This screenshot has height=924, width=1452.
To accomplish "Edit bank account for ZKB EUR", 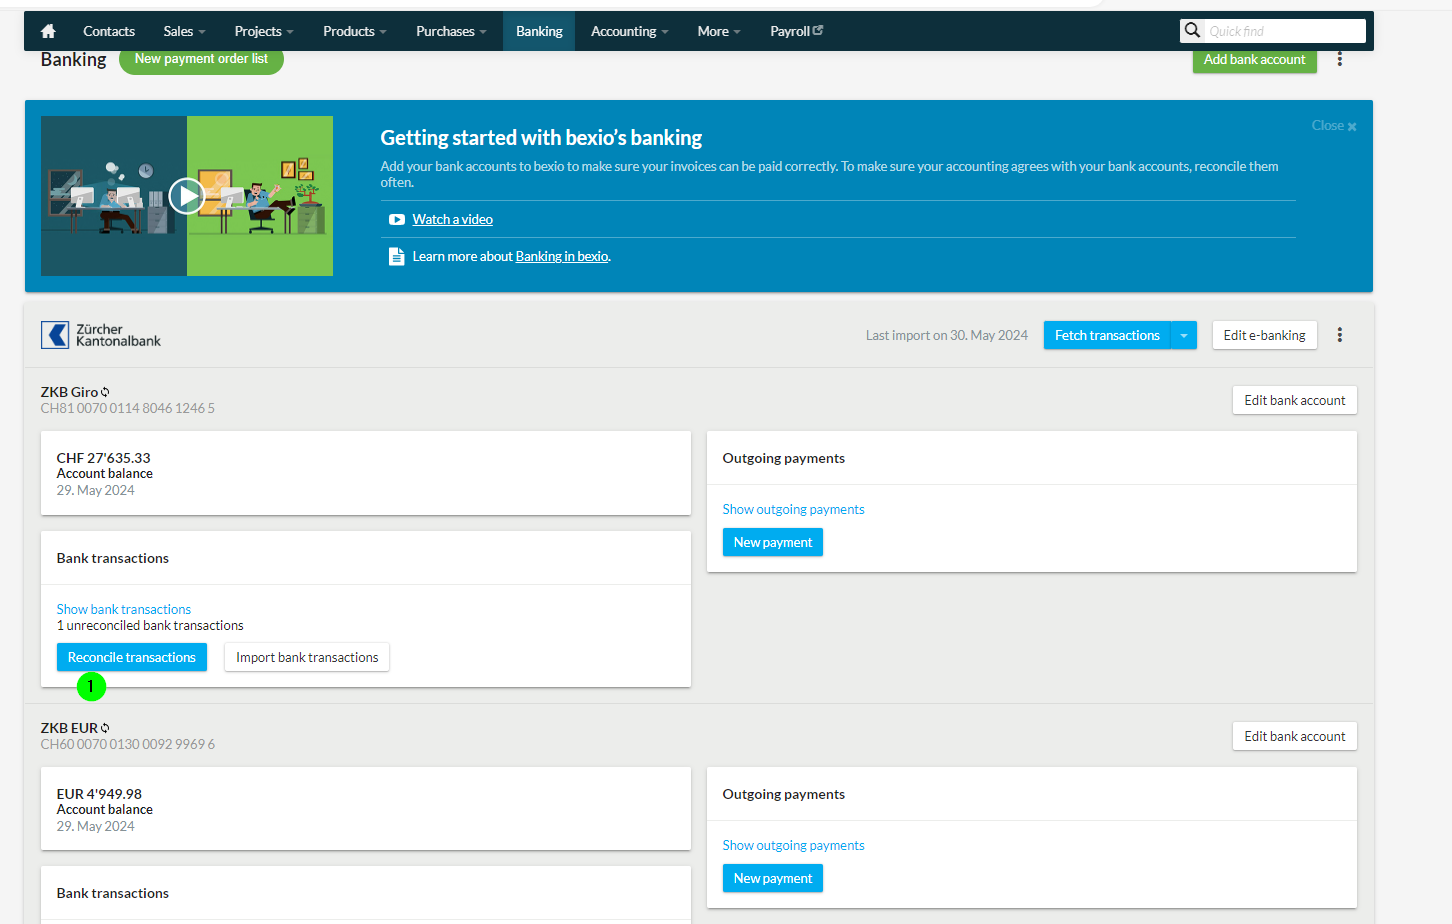I will point(1294,736).
